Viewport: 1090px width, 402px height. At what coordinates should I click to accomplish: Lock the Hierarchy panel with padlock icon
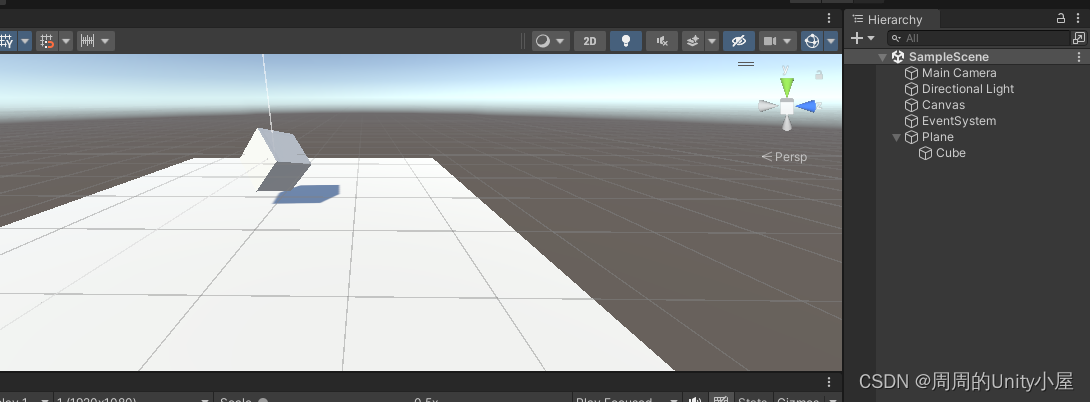pyautogui.click(x=1061, y=19)
